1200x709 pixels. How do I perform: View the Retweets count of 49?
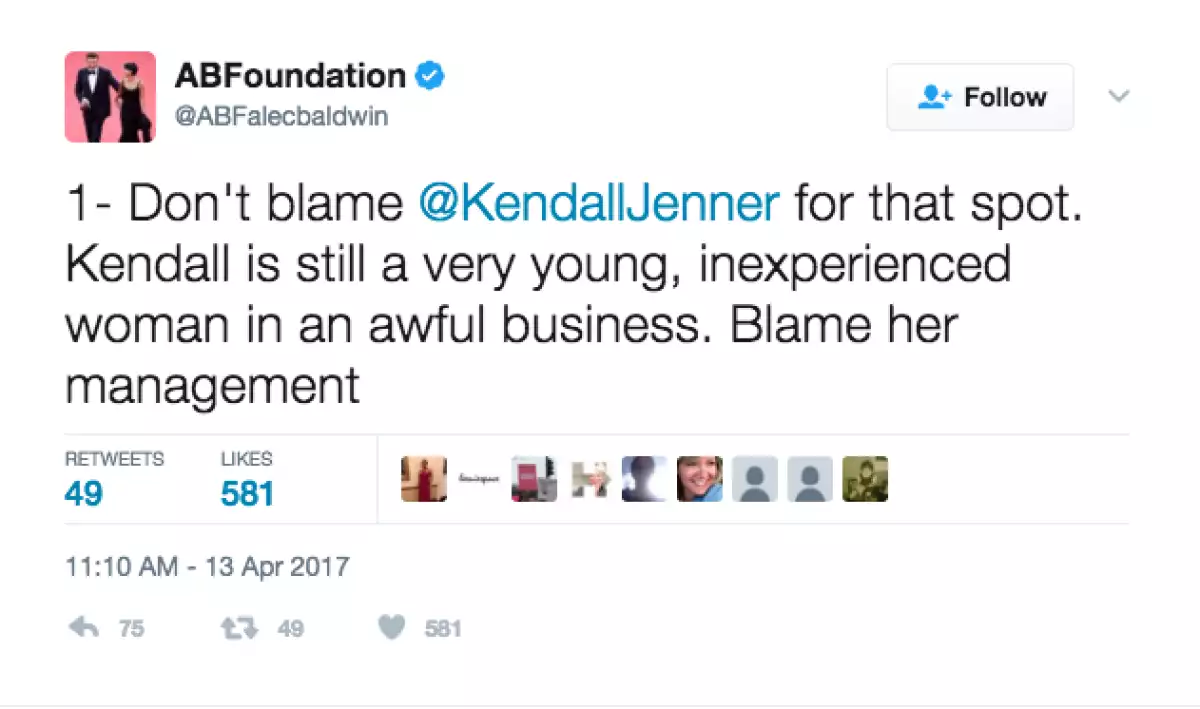tap(84, 493)
